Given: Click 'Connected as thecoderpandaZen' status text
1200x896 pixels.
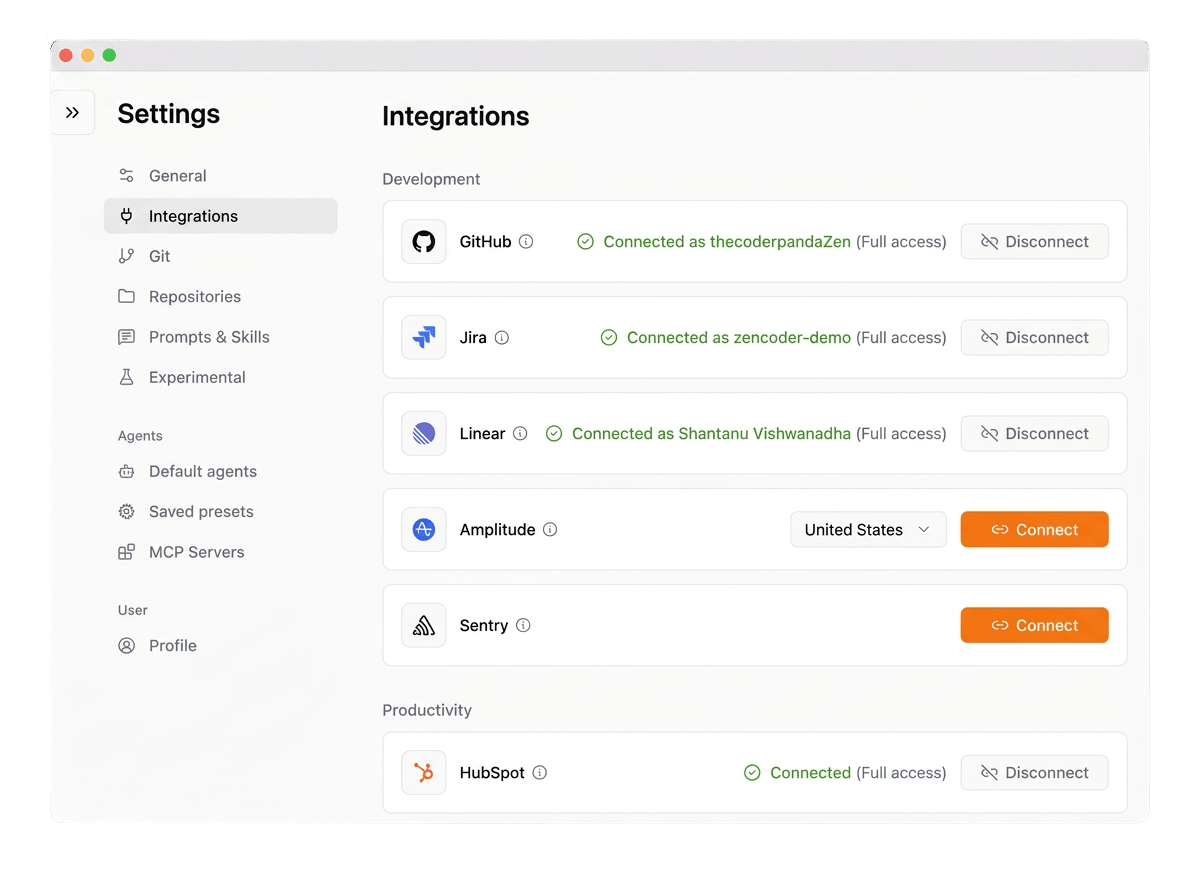Looking at the screenshot, I should tap(727, 242).
